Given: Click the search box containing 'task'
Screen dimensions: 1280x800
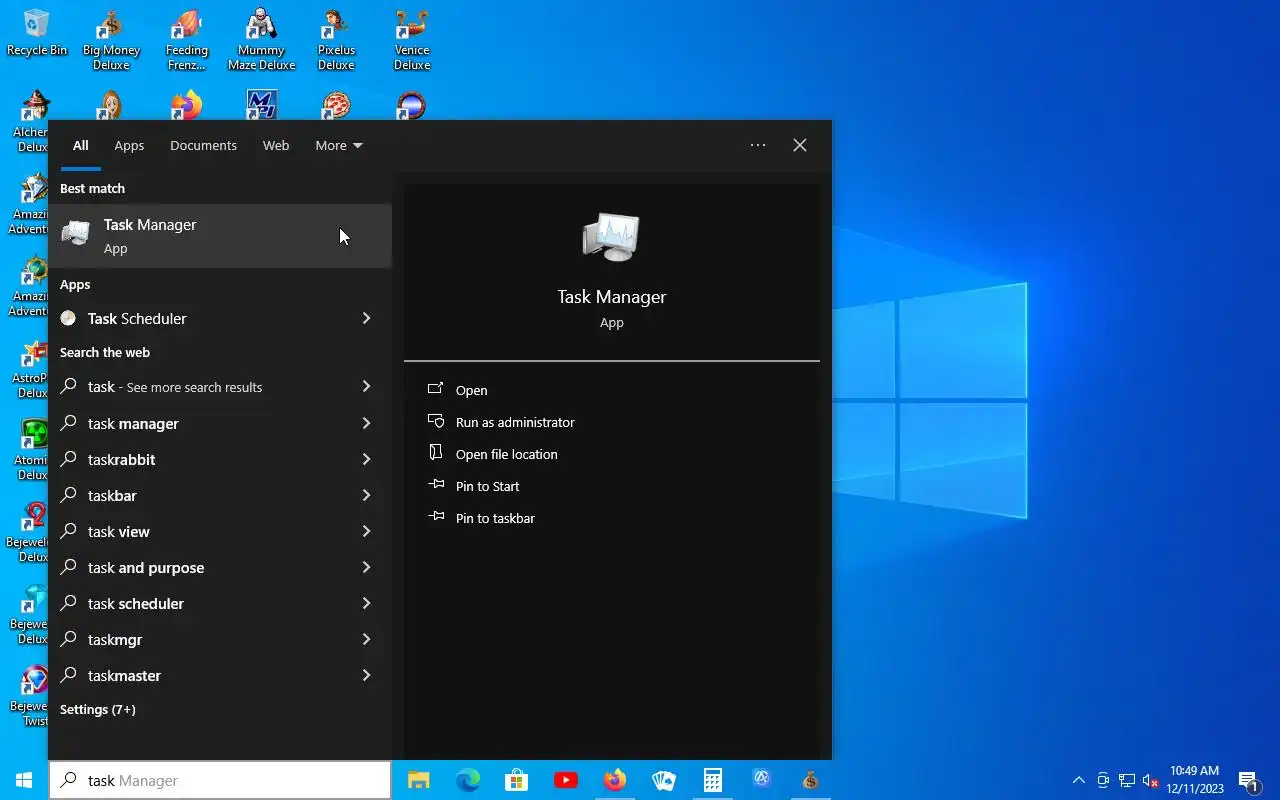Looking at the screenshot, I should 220,780.
